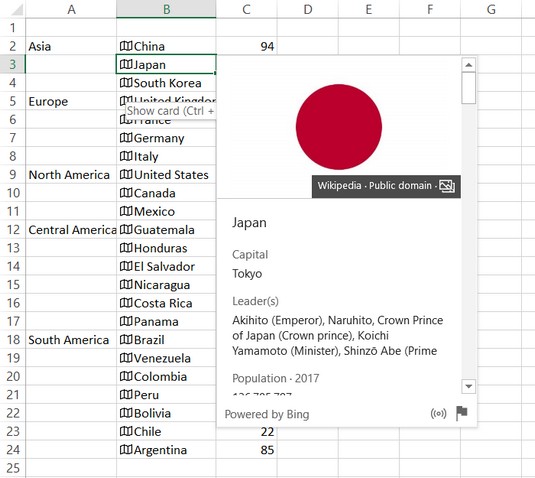
Task: Click the flag report icon in card footer
Action: 462,414
